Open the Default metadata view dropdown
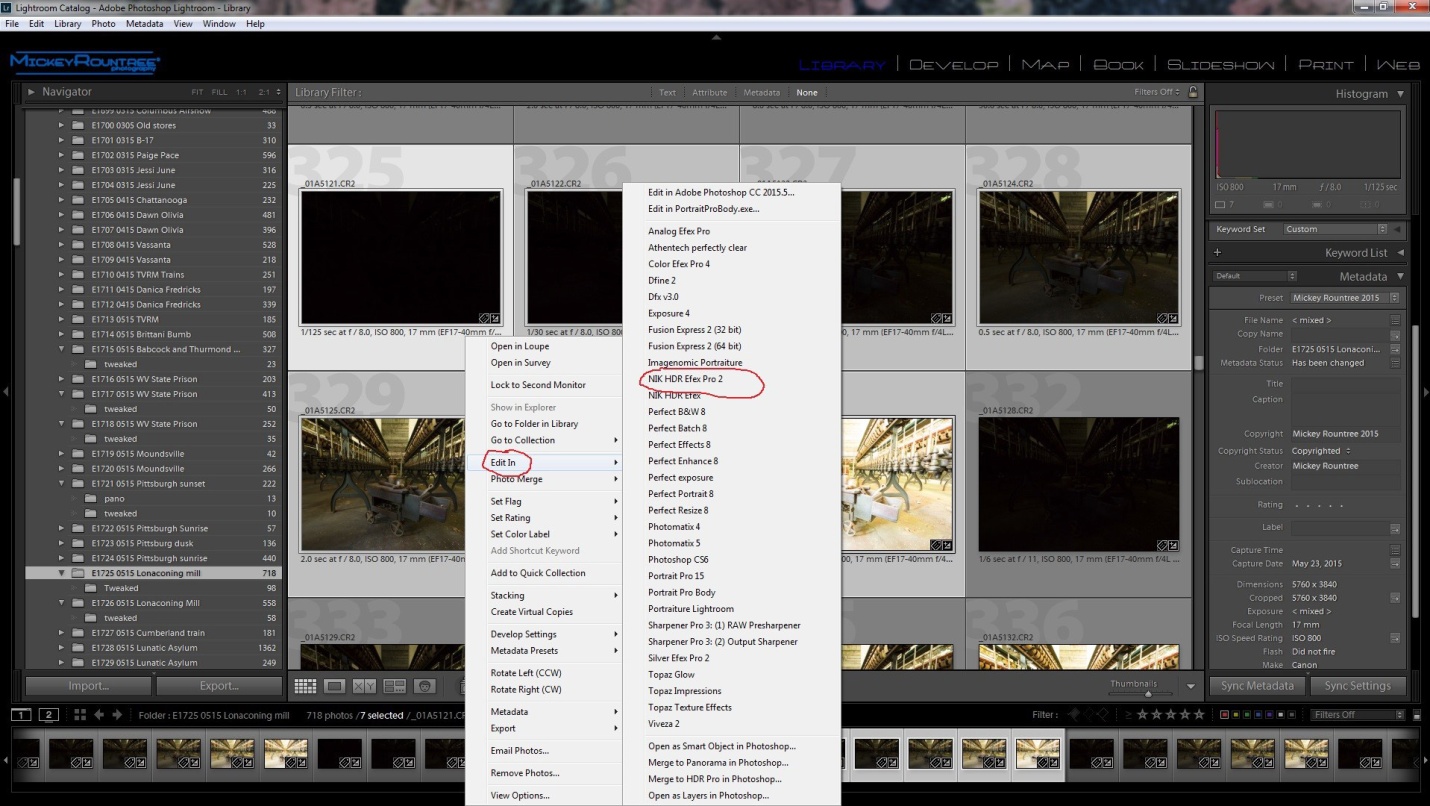 click(x=1255, y=276)
